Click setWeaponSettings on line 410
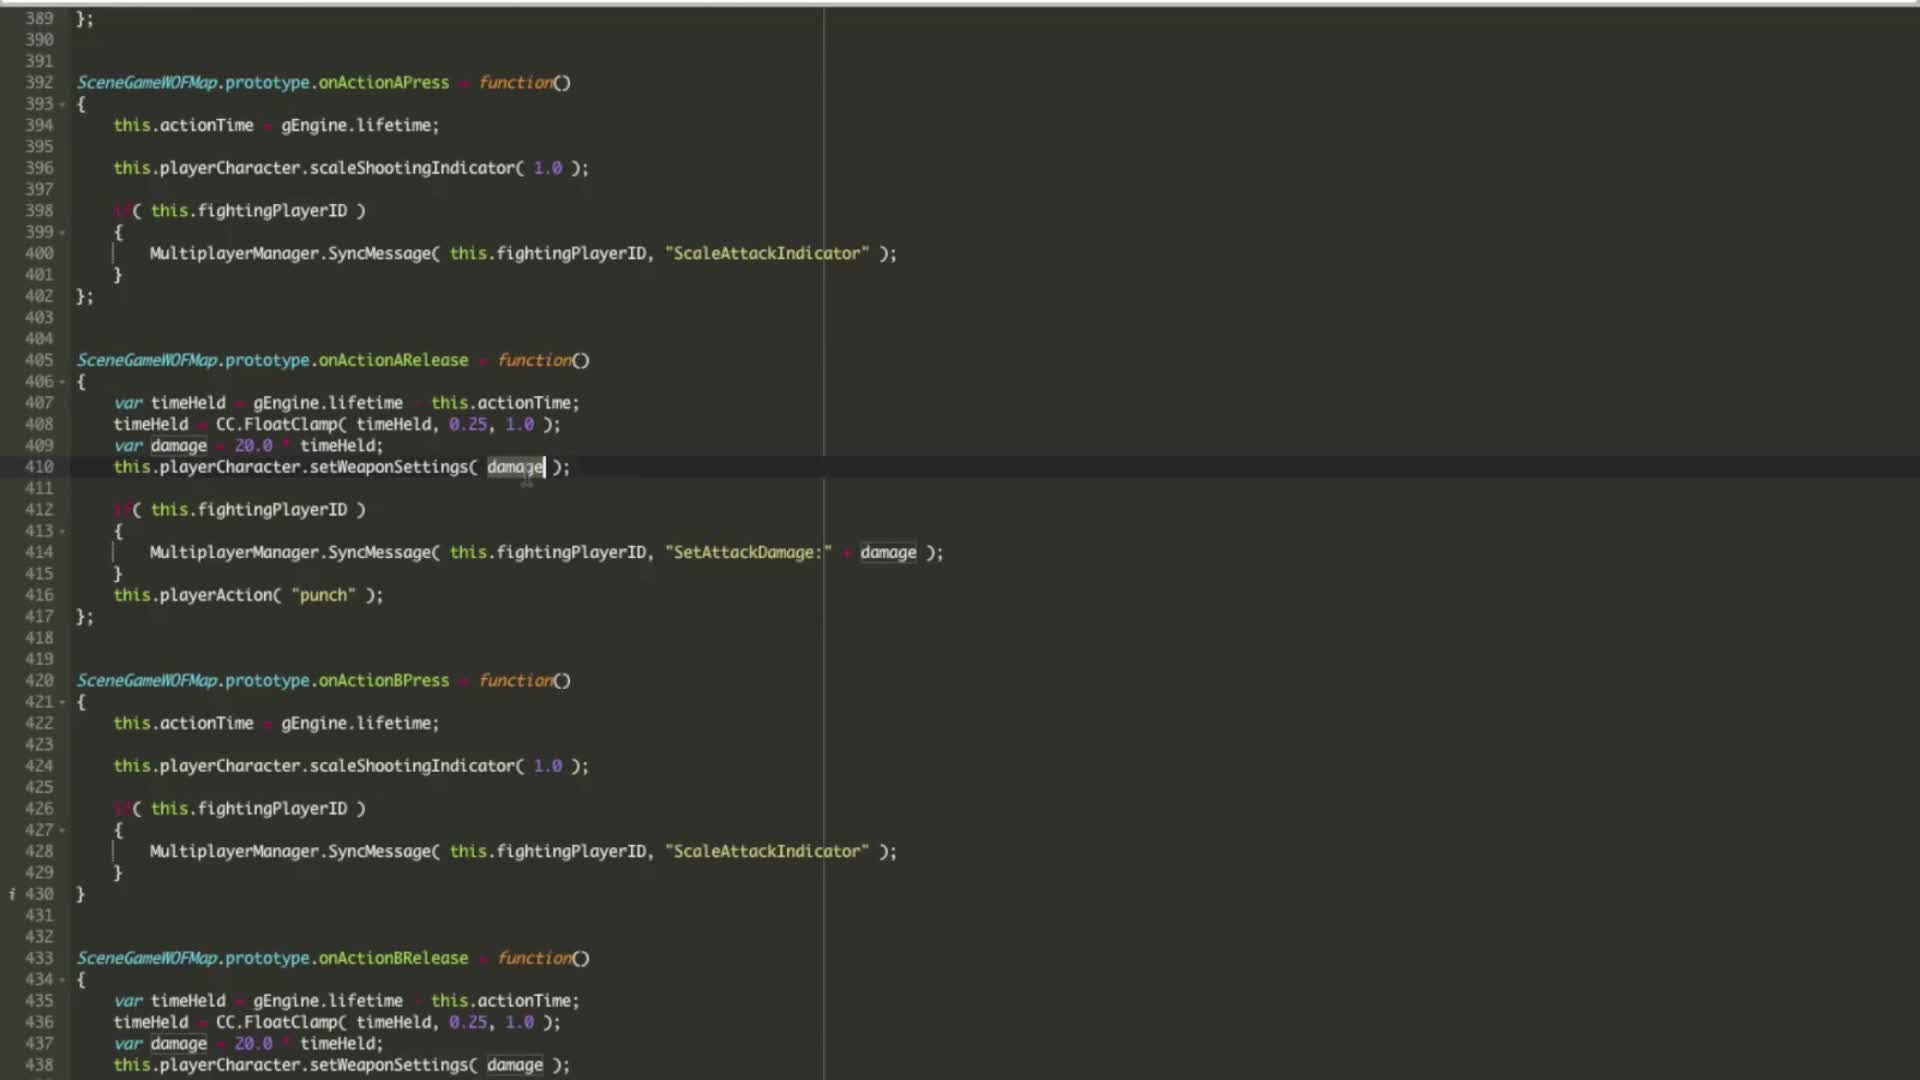The height and width of the screenshot is (1080, 1920). click(x=388, y=467)
